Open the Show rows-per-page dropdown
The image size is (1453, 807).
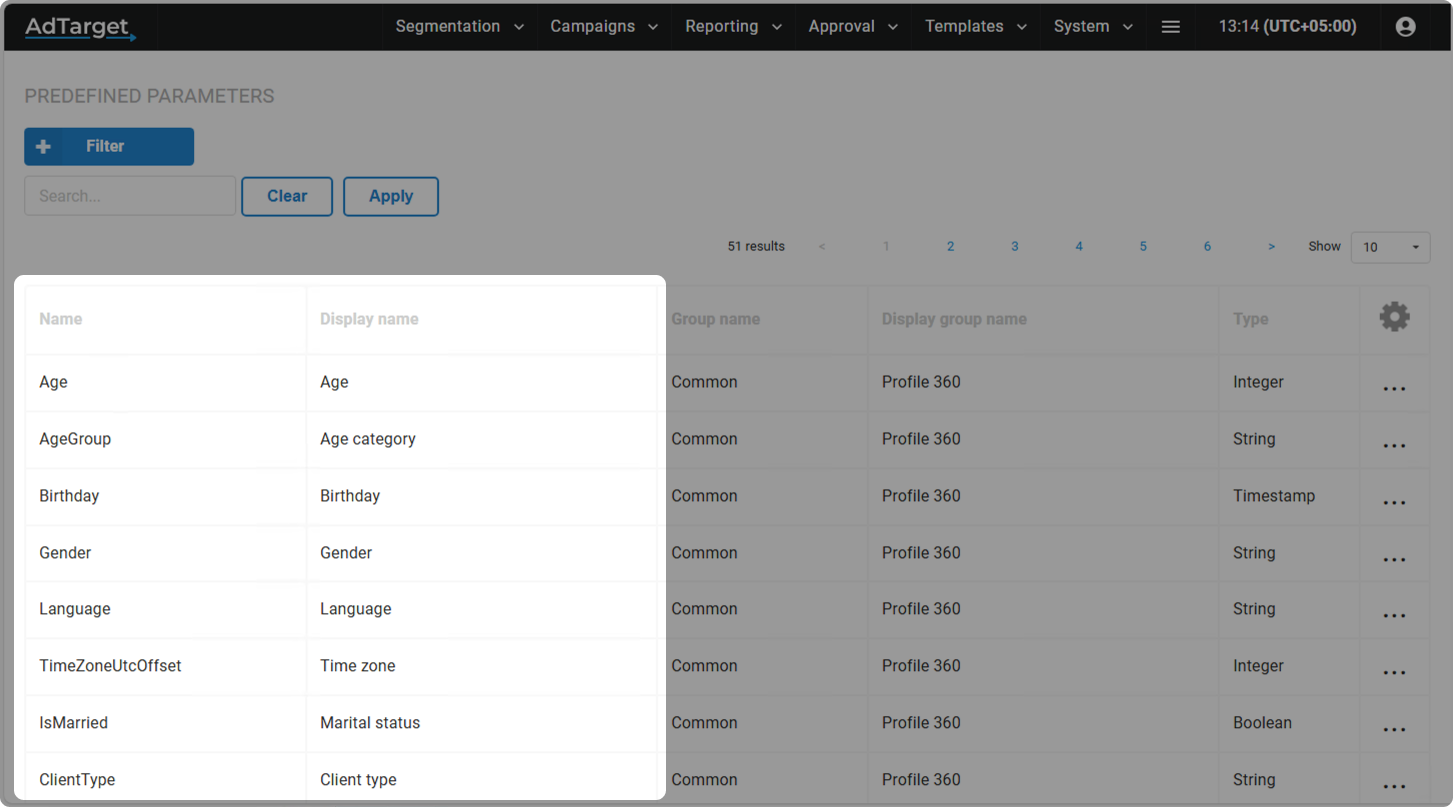(x=1390, y=247)
